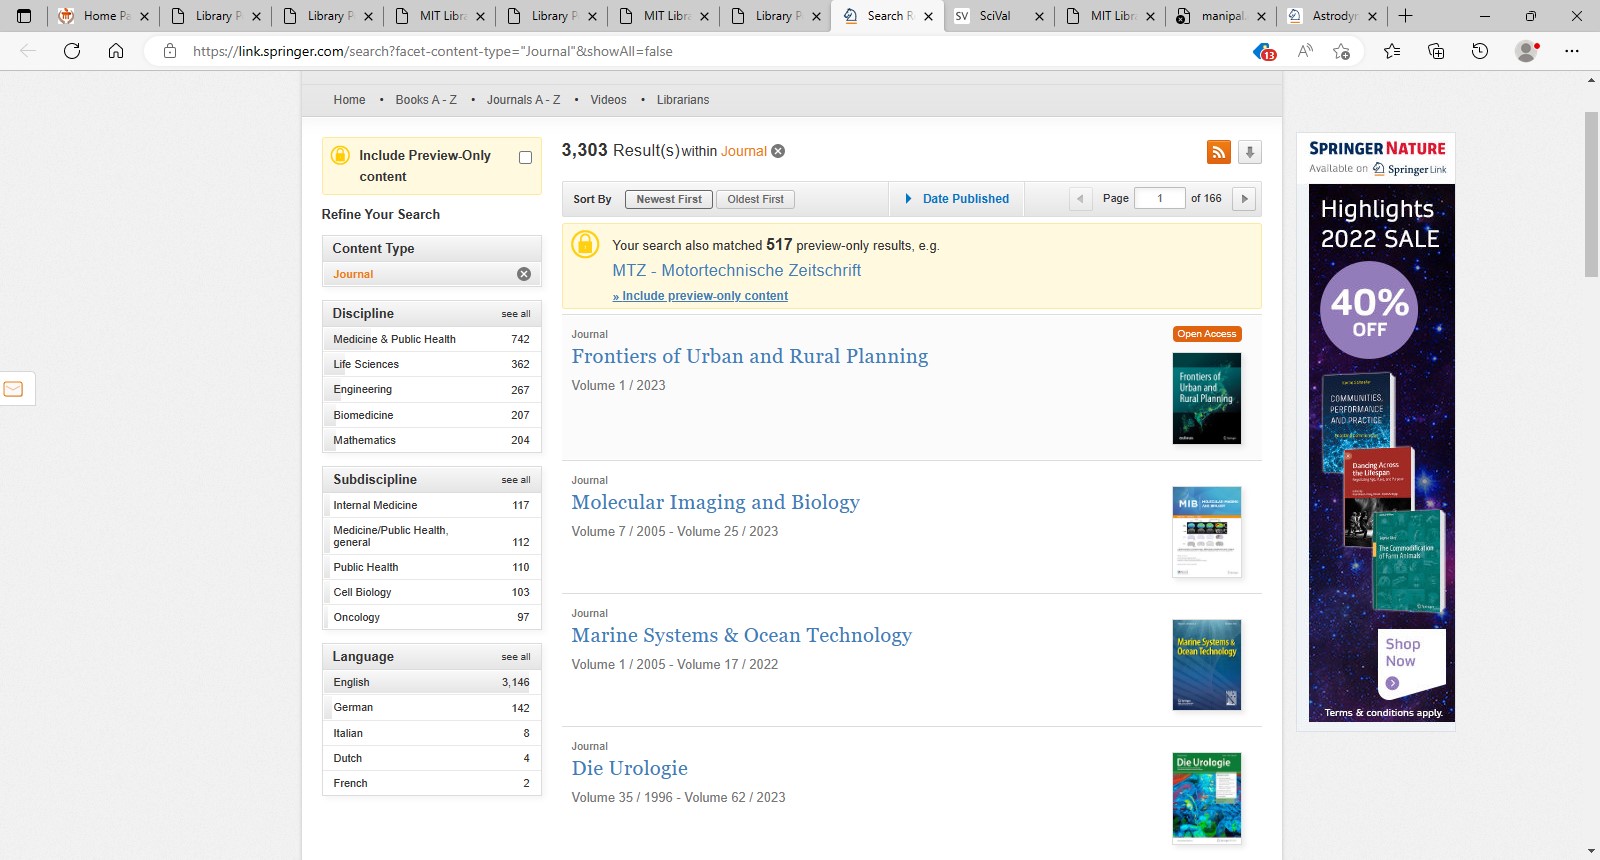Switch to the SciVal browser tab

click(995, 16)
